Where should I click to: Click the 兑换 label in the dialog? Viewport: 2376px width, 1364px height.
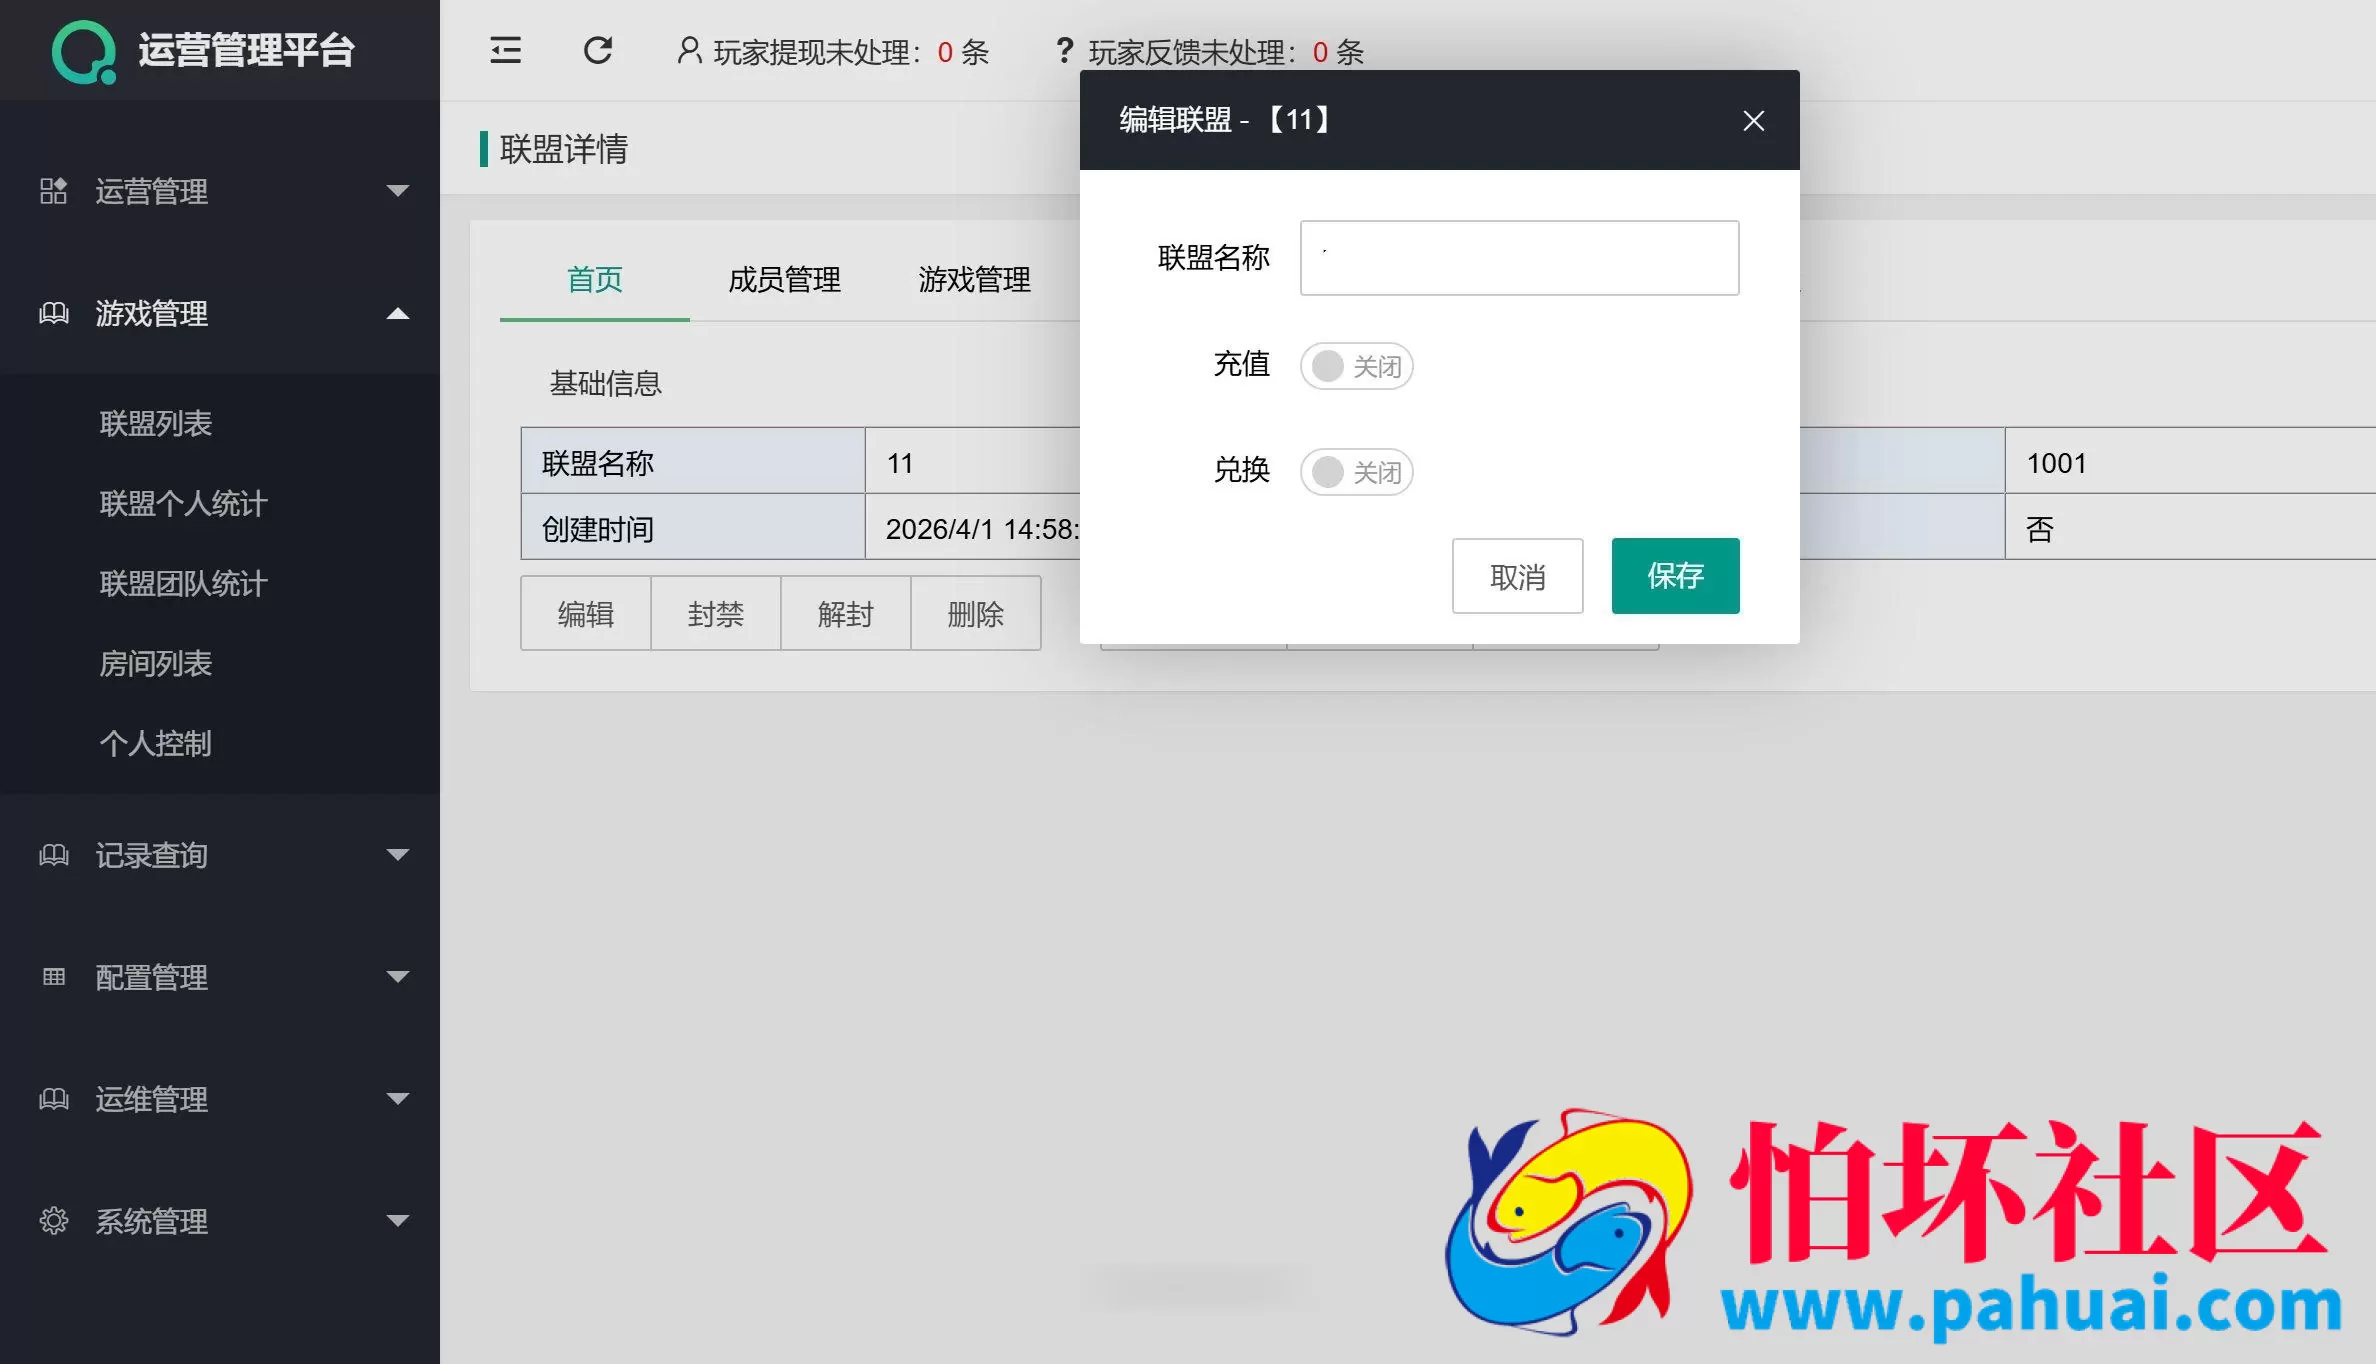1241,470
